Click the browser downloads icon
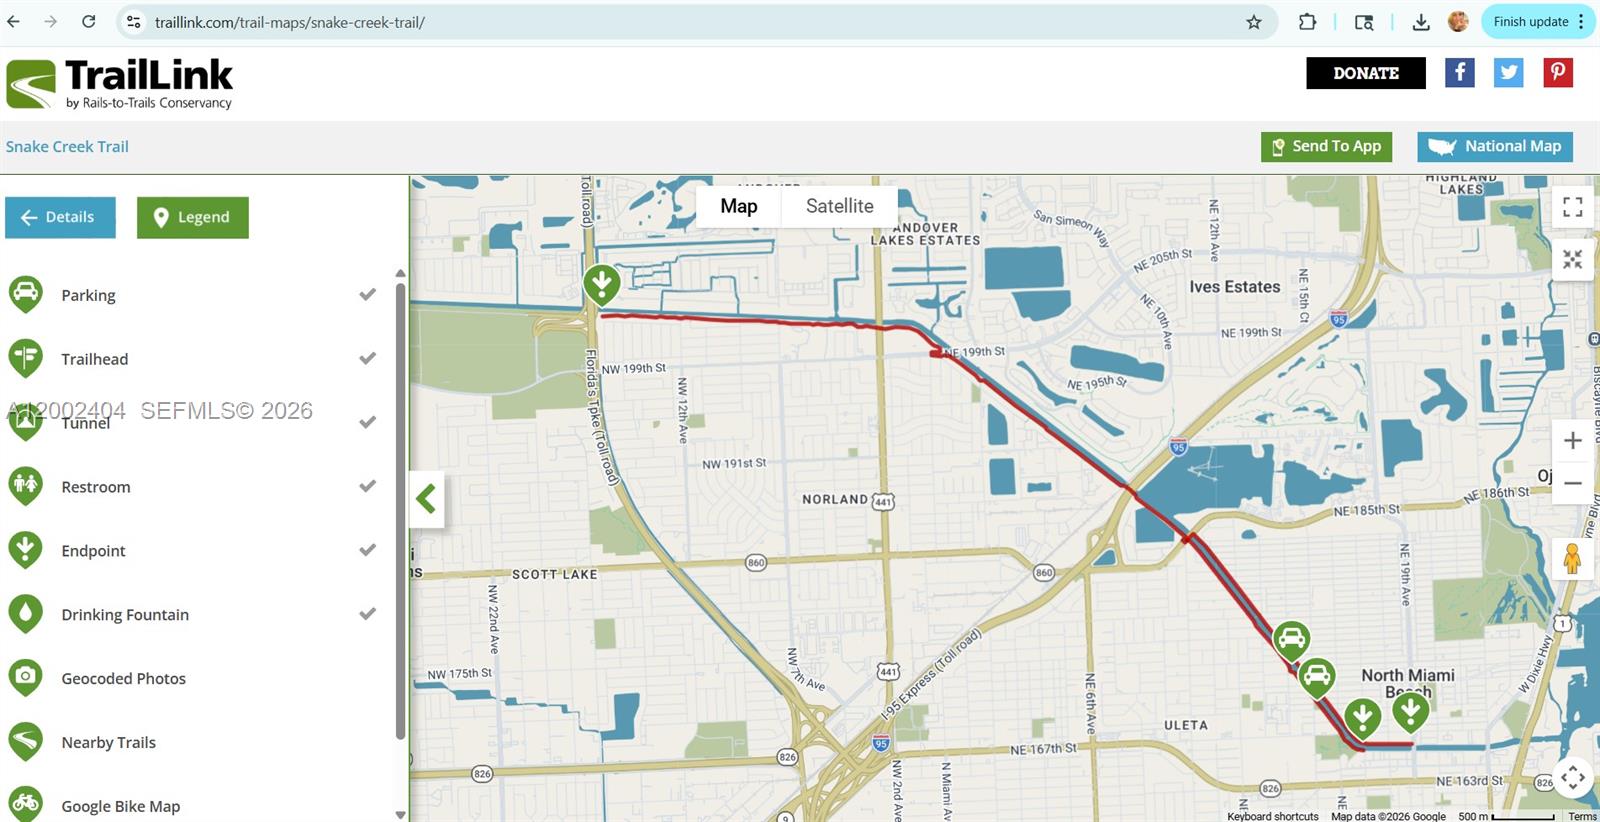 pyautogui.click(x=1420, y=22)
